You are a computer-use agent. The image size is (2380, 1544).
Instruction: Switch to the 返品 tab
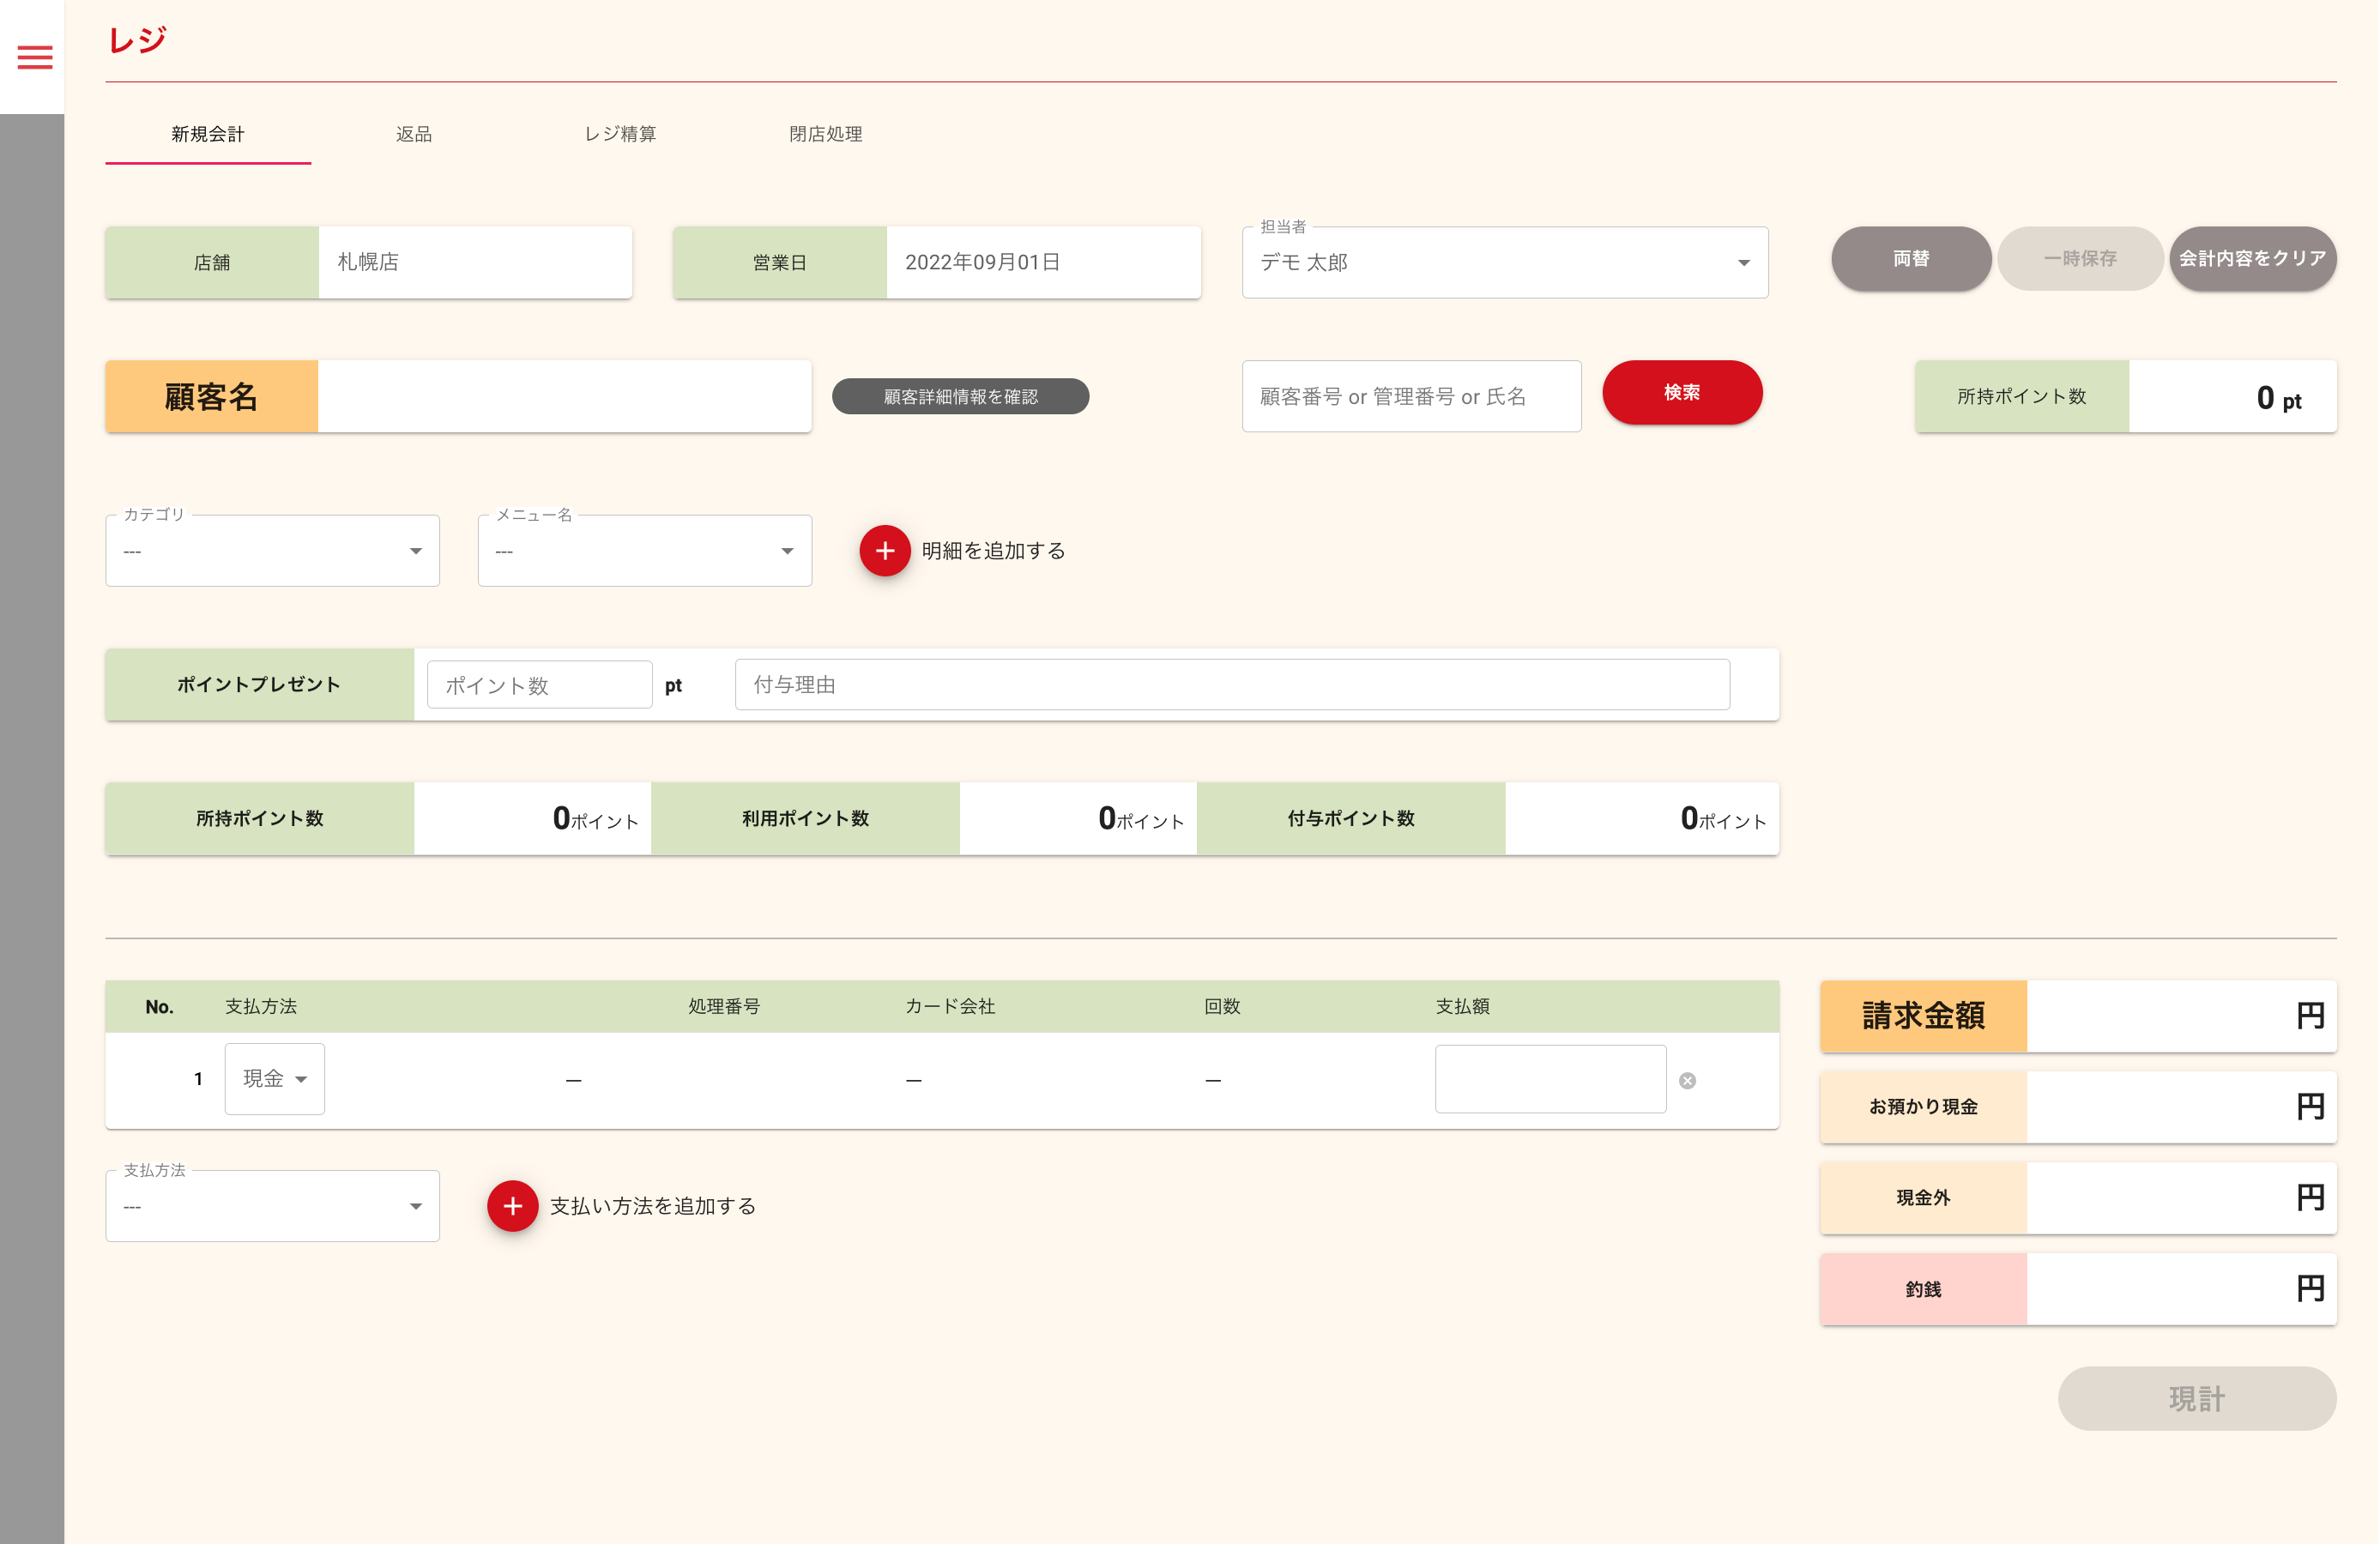click(413, 134)
